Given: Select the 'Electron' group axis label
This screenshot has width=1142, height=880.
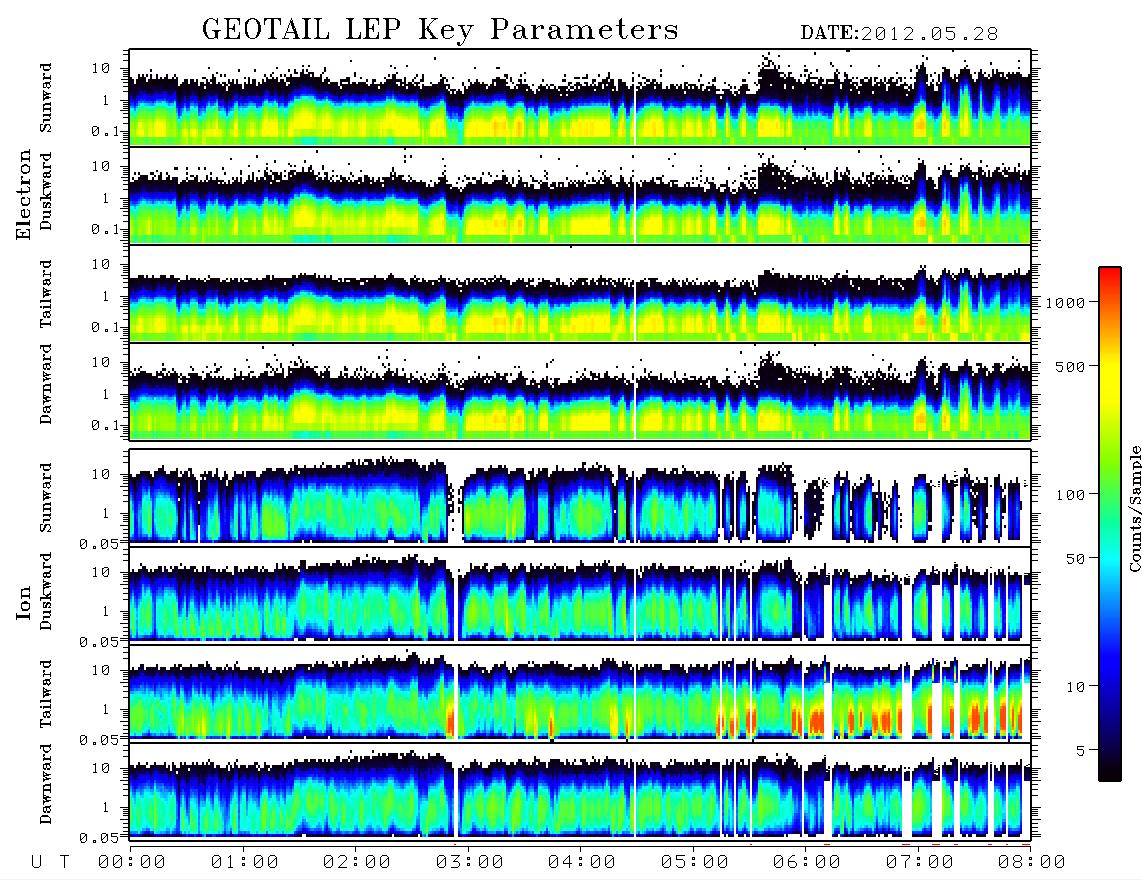Looking at the screenshot, I should coord(24,195).
